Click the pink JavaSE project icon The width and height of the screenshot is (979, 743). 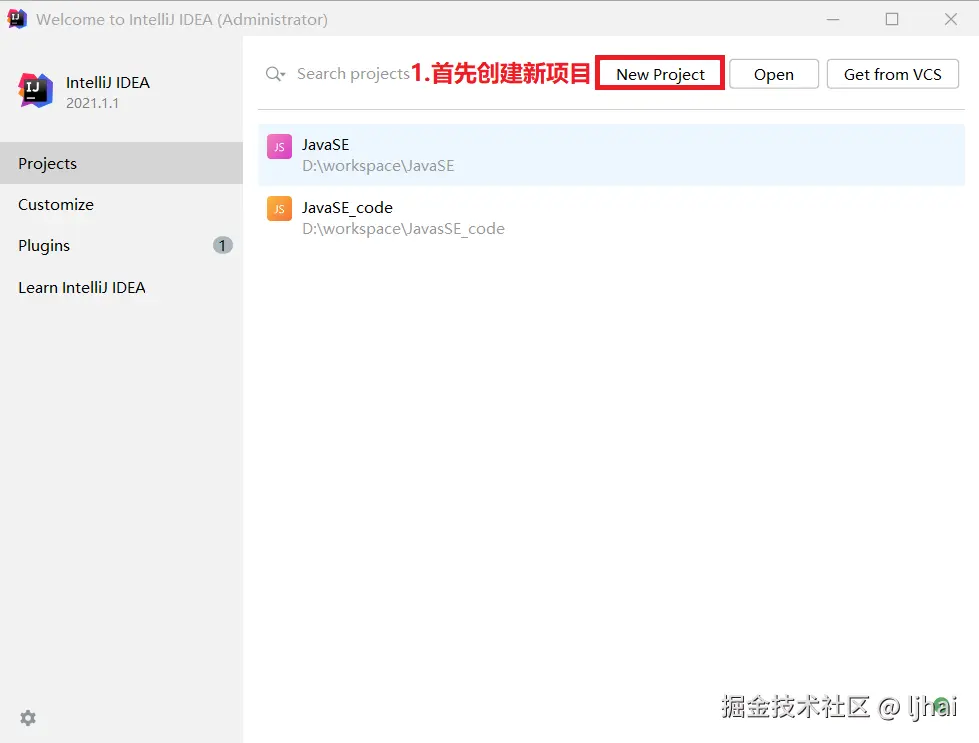click(x=279, y=147)
